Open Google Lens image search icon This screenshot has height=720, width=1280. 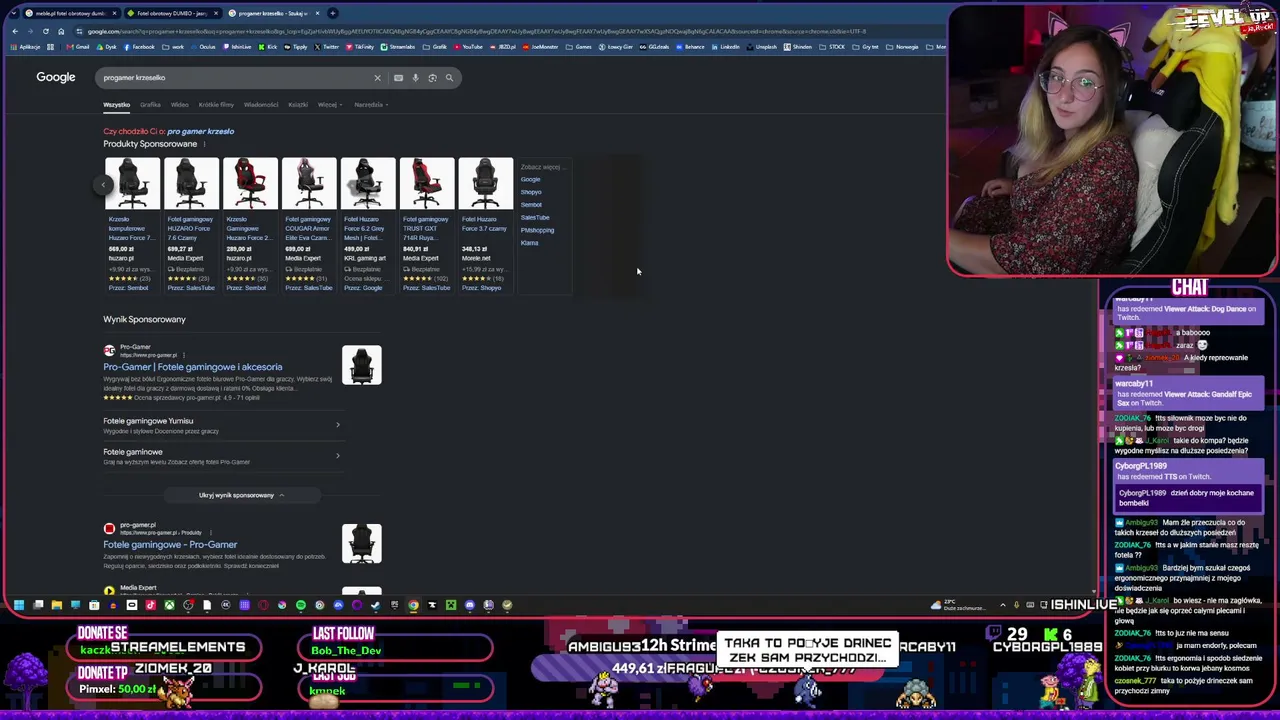tap(432, 77)
